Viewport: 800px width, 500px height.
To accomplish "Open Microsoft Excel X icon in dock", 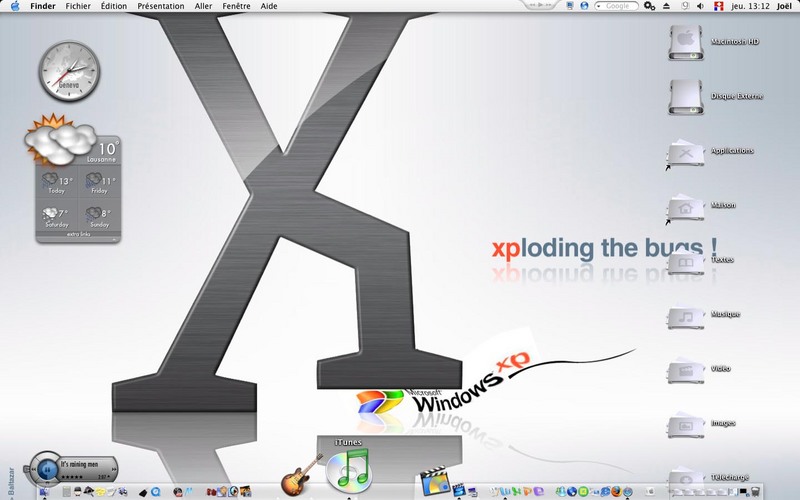I will tap(516, 492).
